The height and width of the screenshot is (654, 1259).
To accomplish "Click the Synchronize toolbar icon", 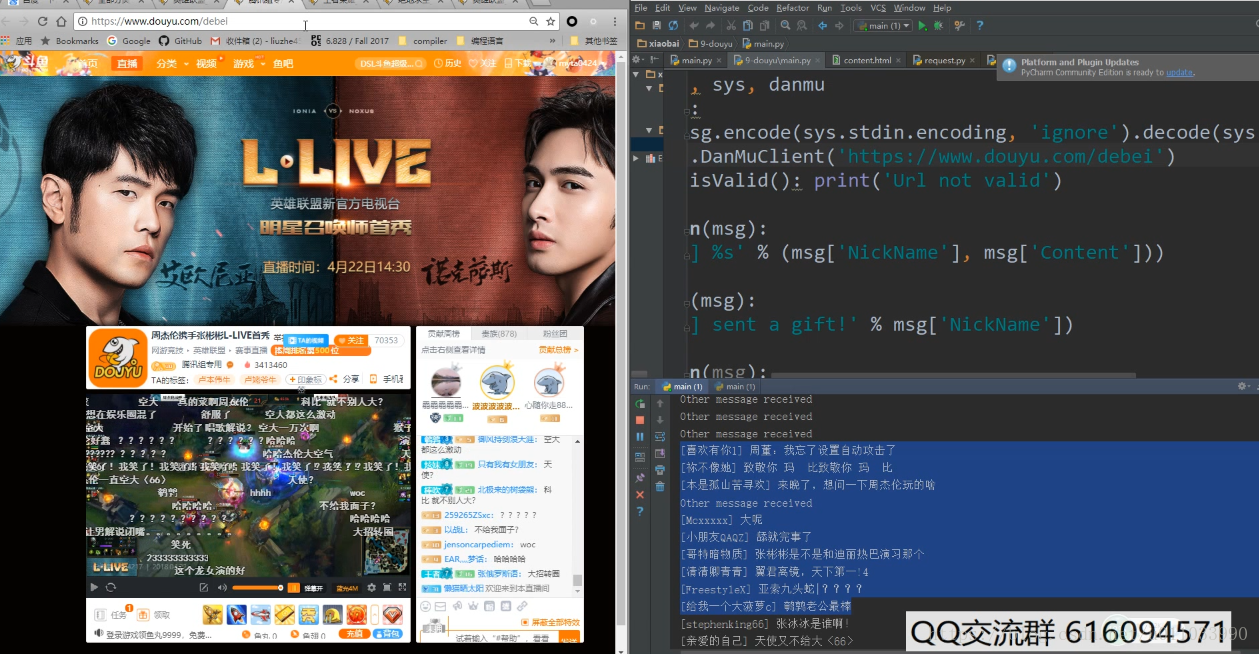I will point(673,26).
